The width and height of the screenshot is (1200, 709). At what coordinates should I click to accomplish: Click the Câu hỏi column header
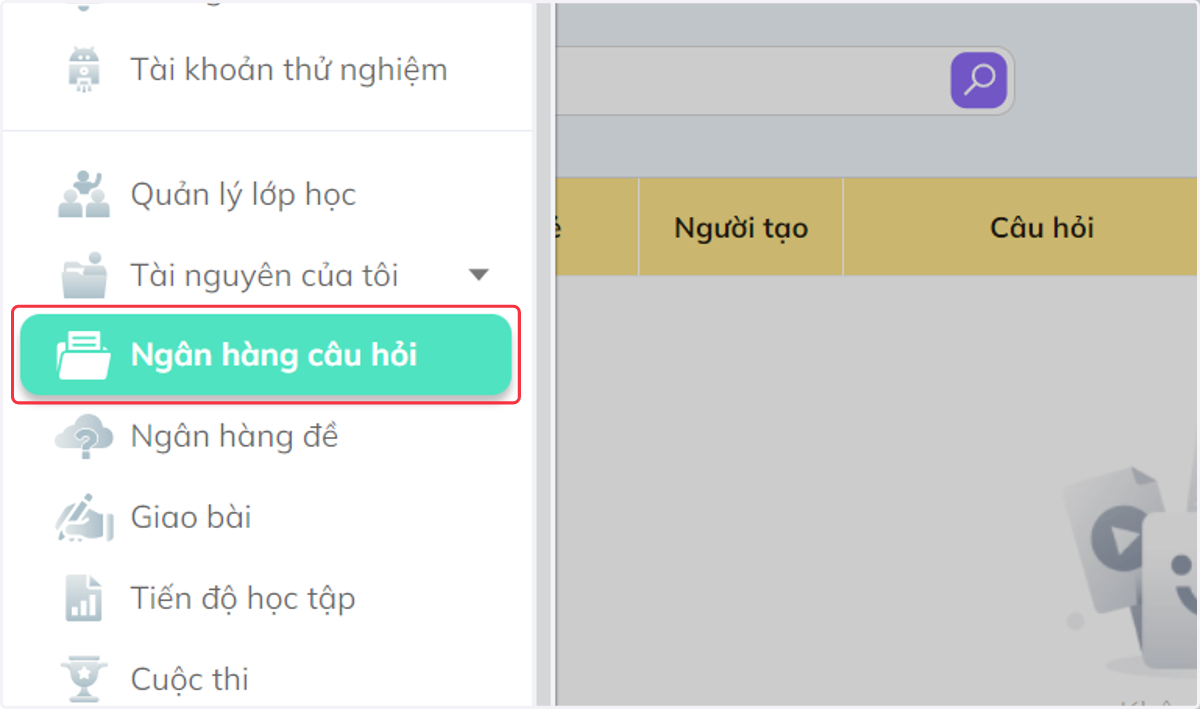tap(1021, 227)
